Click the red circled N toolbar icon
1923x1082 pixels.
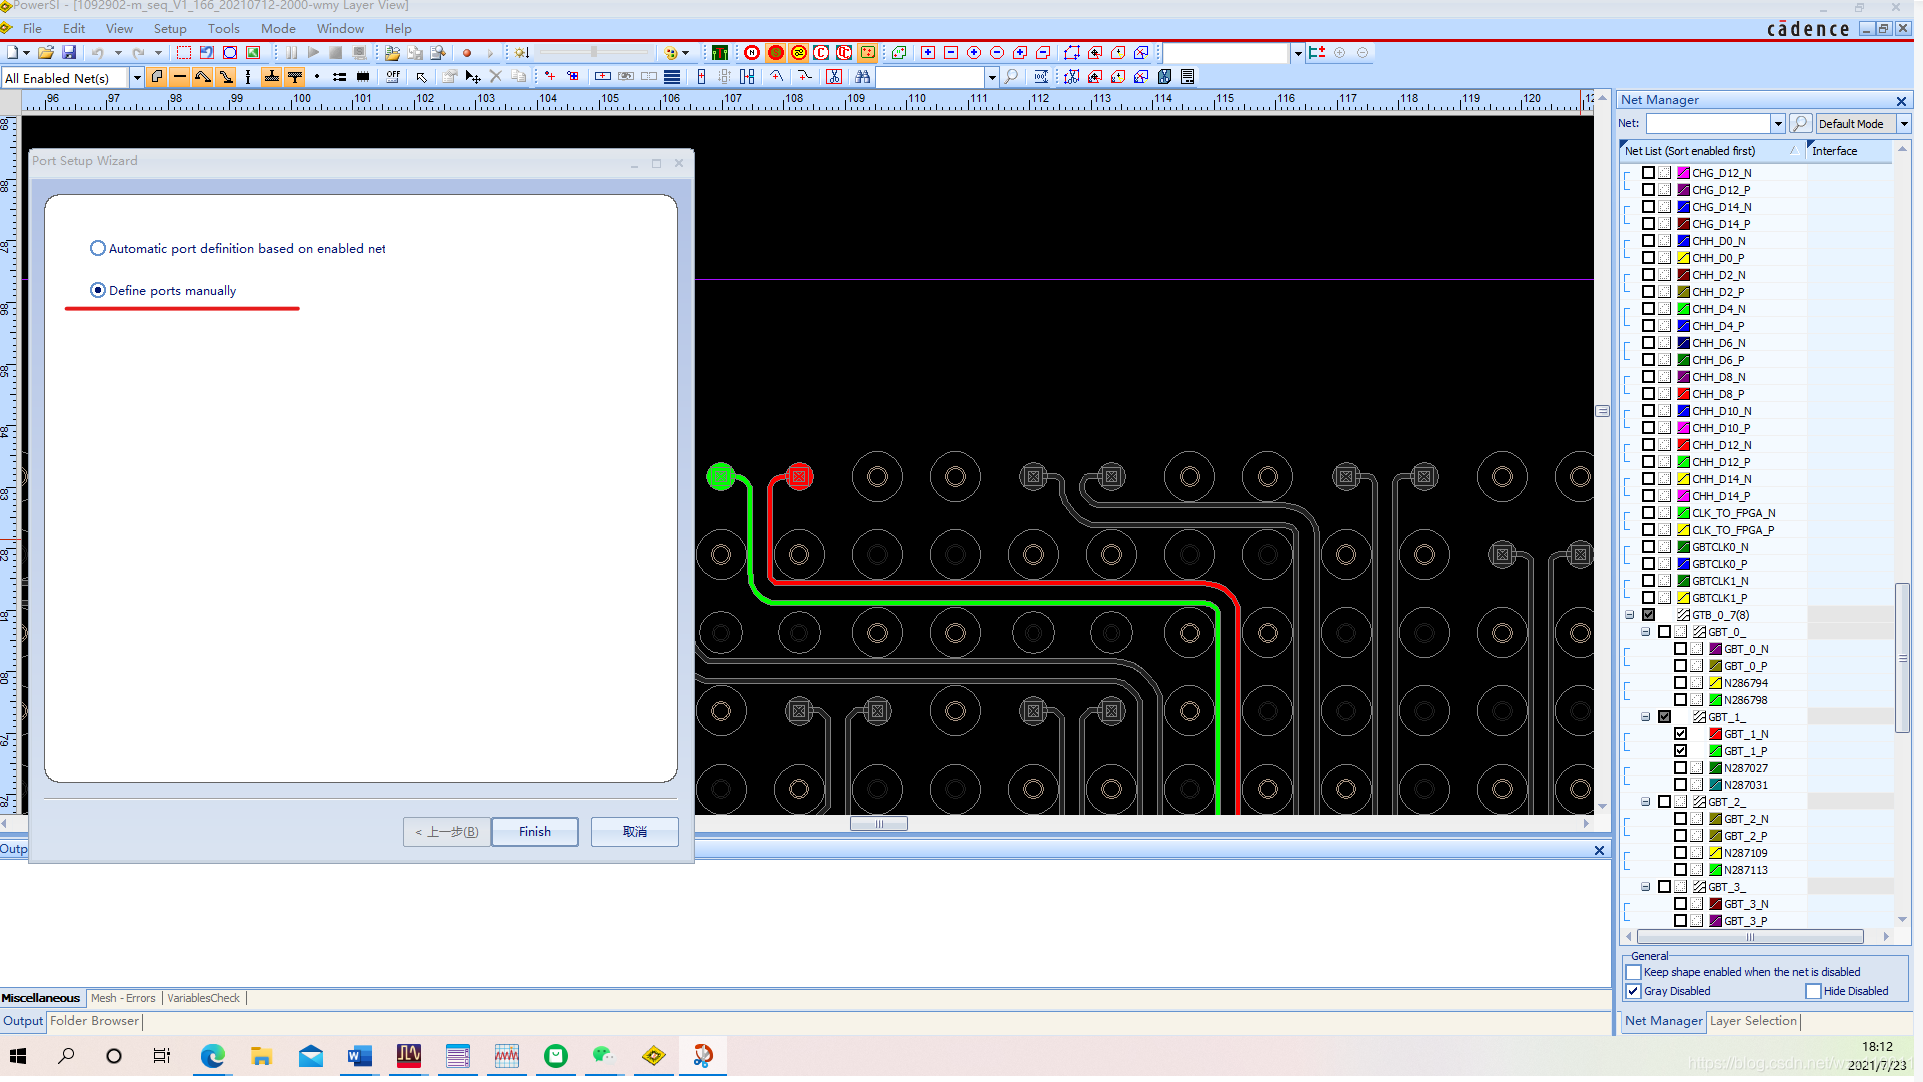point(752,52)
